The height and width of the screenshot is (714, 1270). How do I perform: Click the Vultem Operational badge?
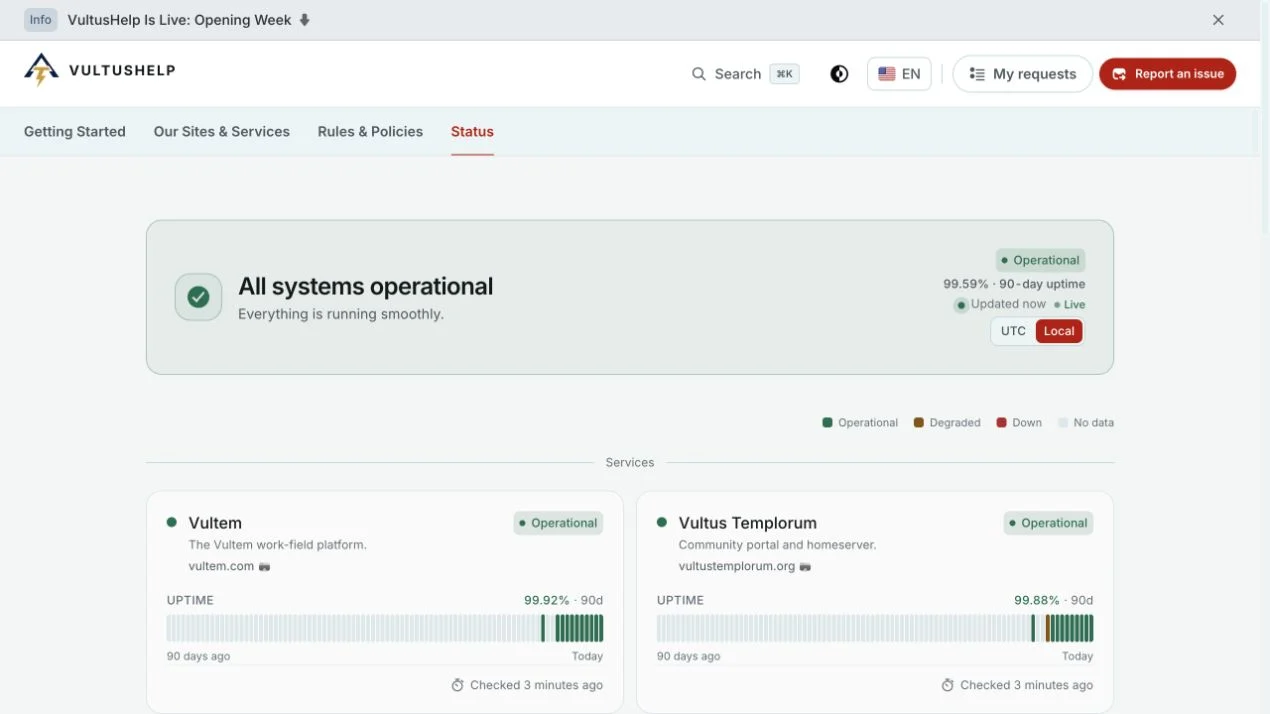click(558, 523)
